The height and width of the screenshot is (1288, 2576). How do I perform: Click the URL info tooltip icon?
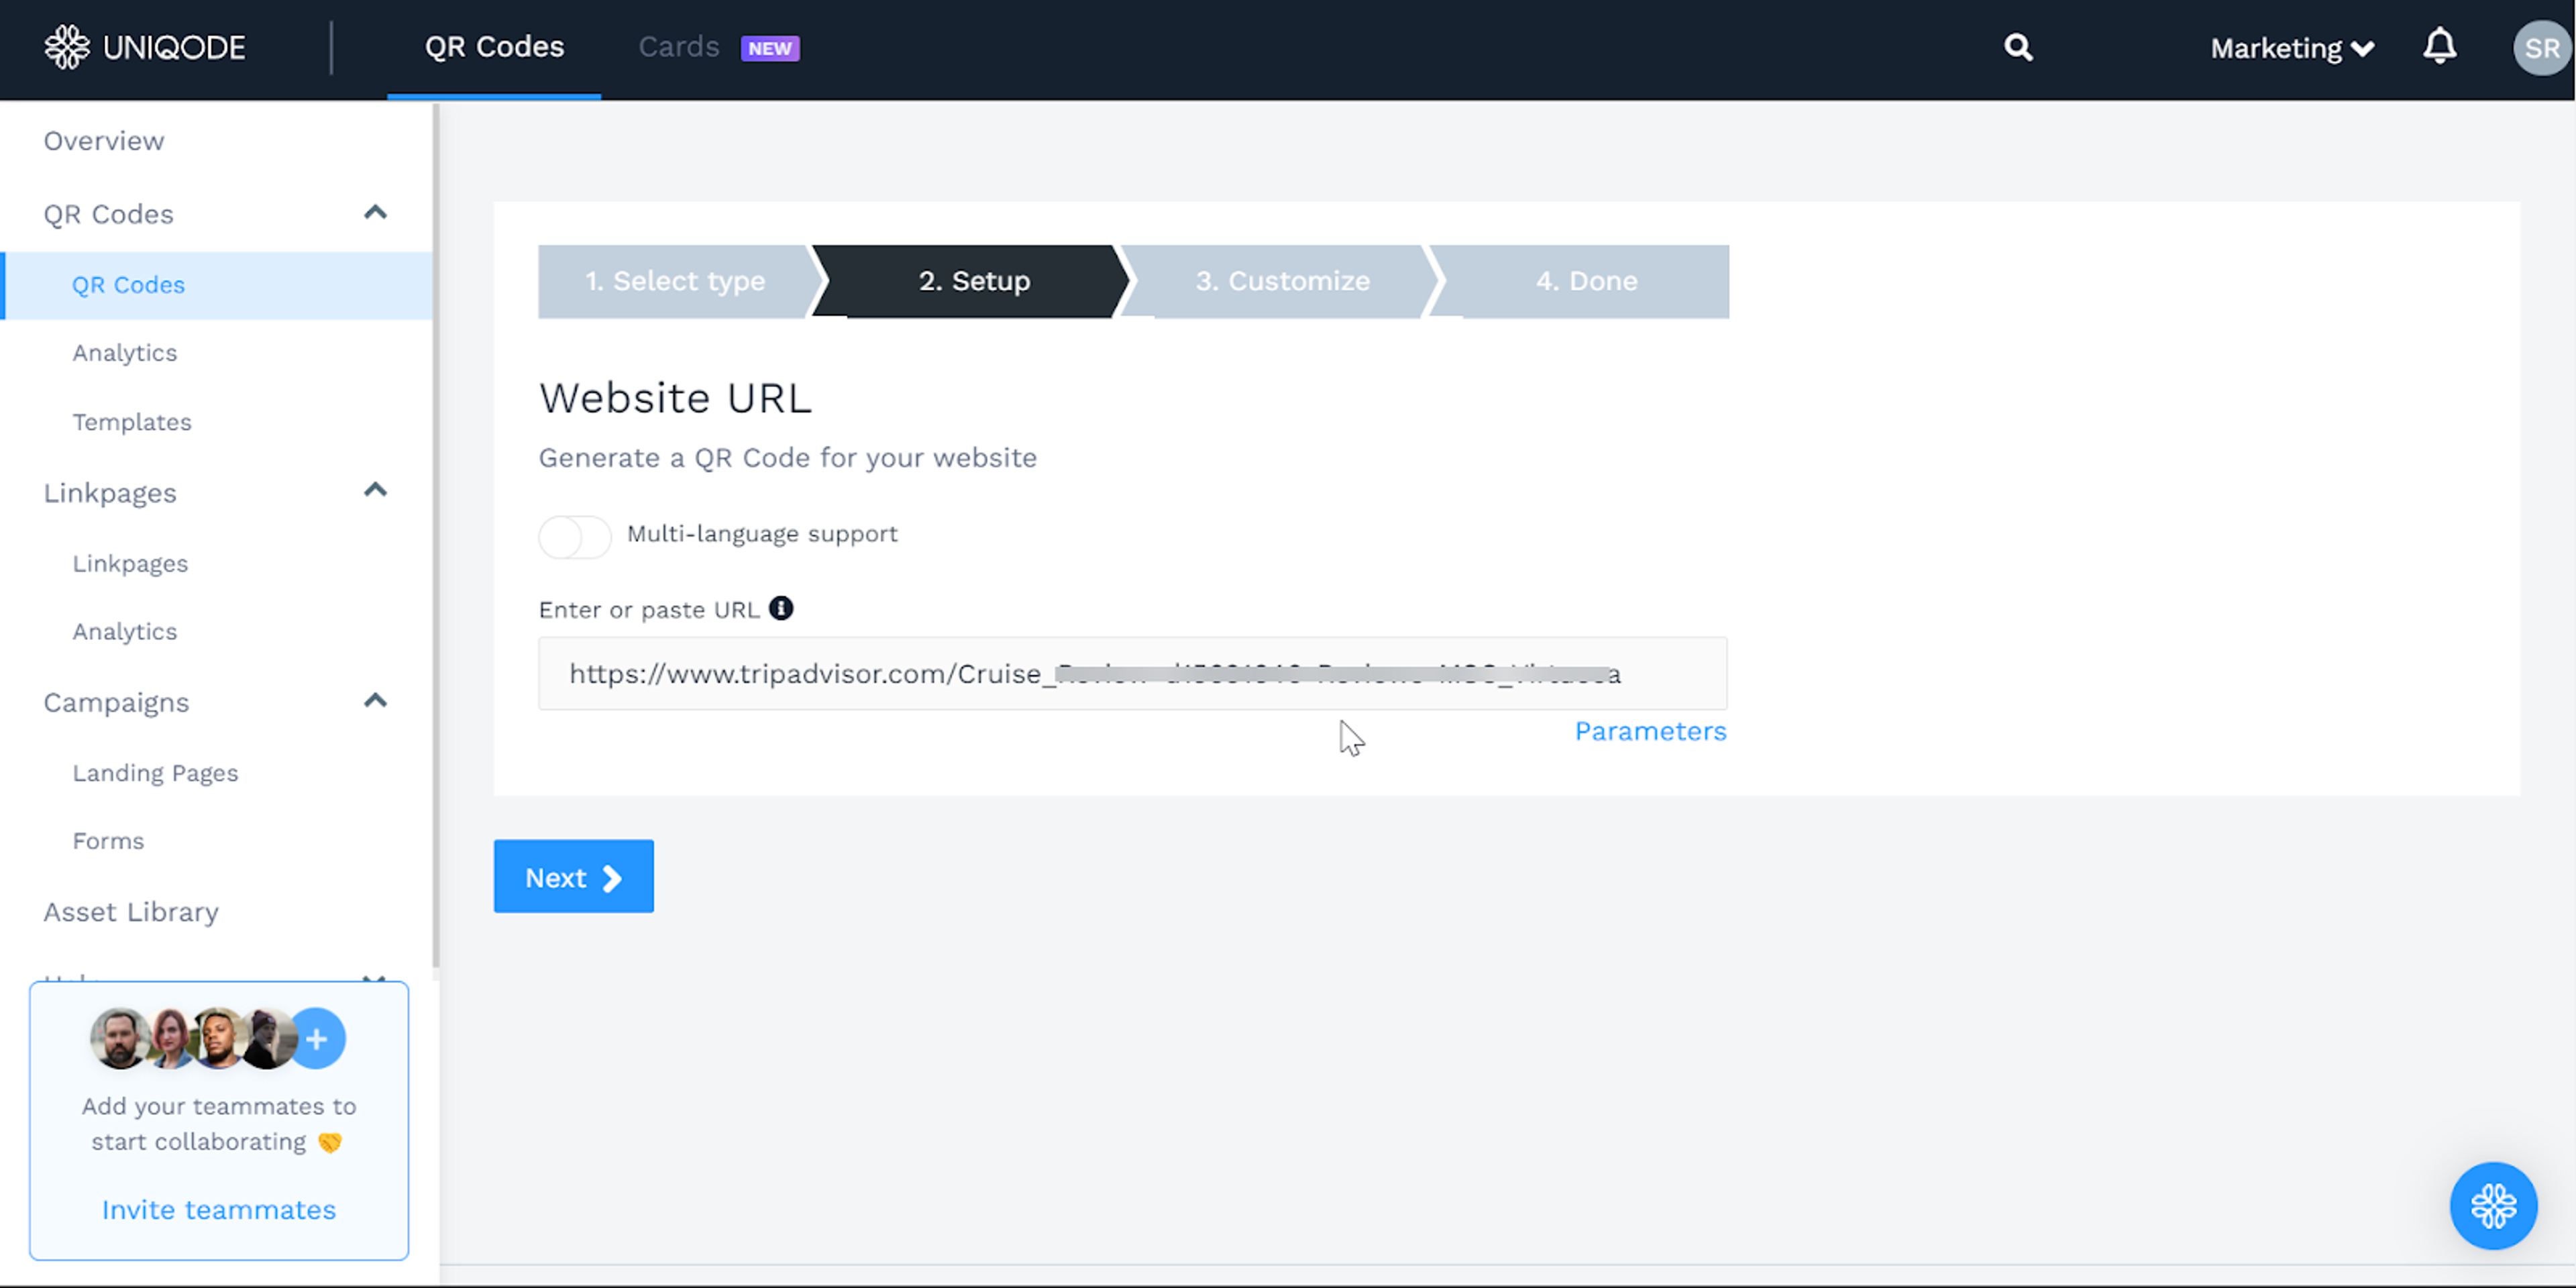pyautogui.click(x=781, y=608)
